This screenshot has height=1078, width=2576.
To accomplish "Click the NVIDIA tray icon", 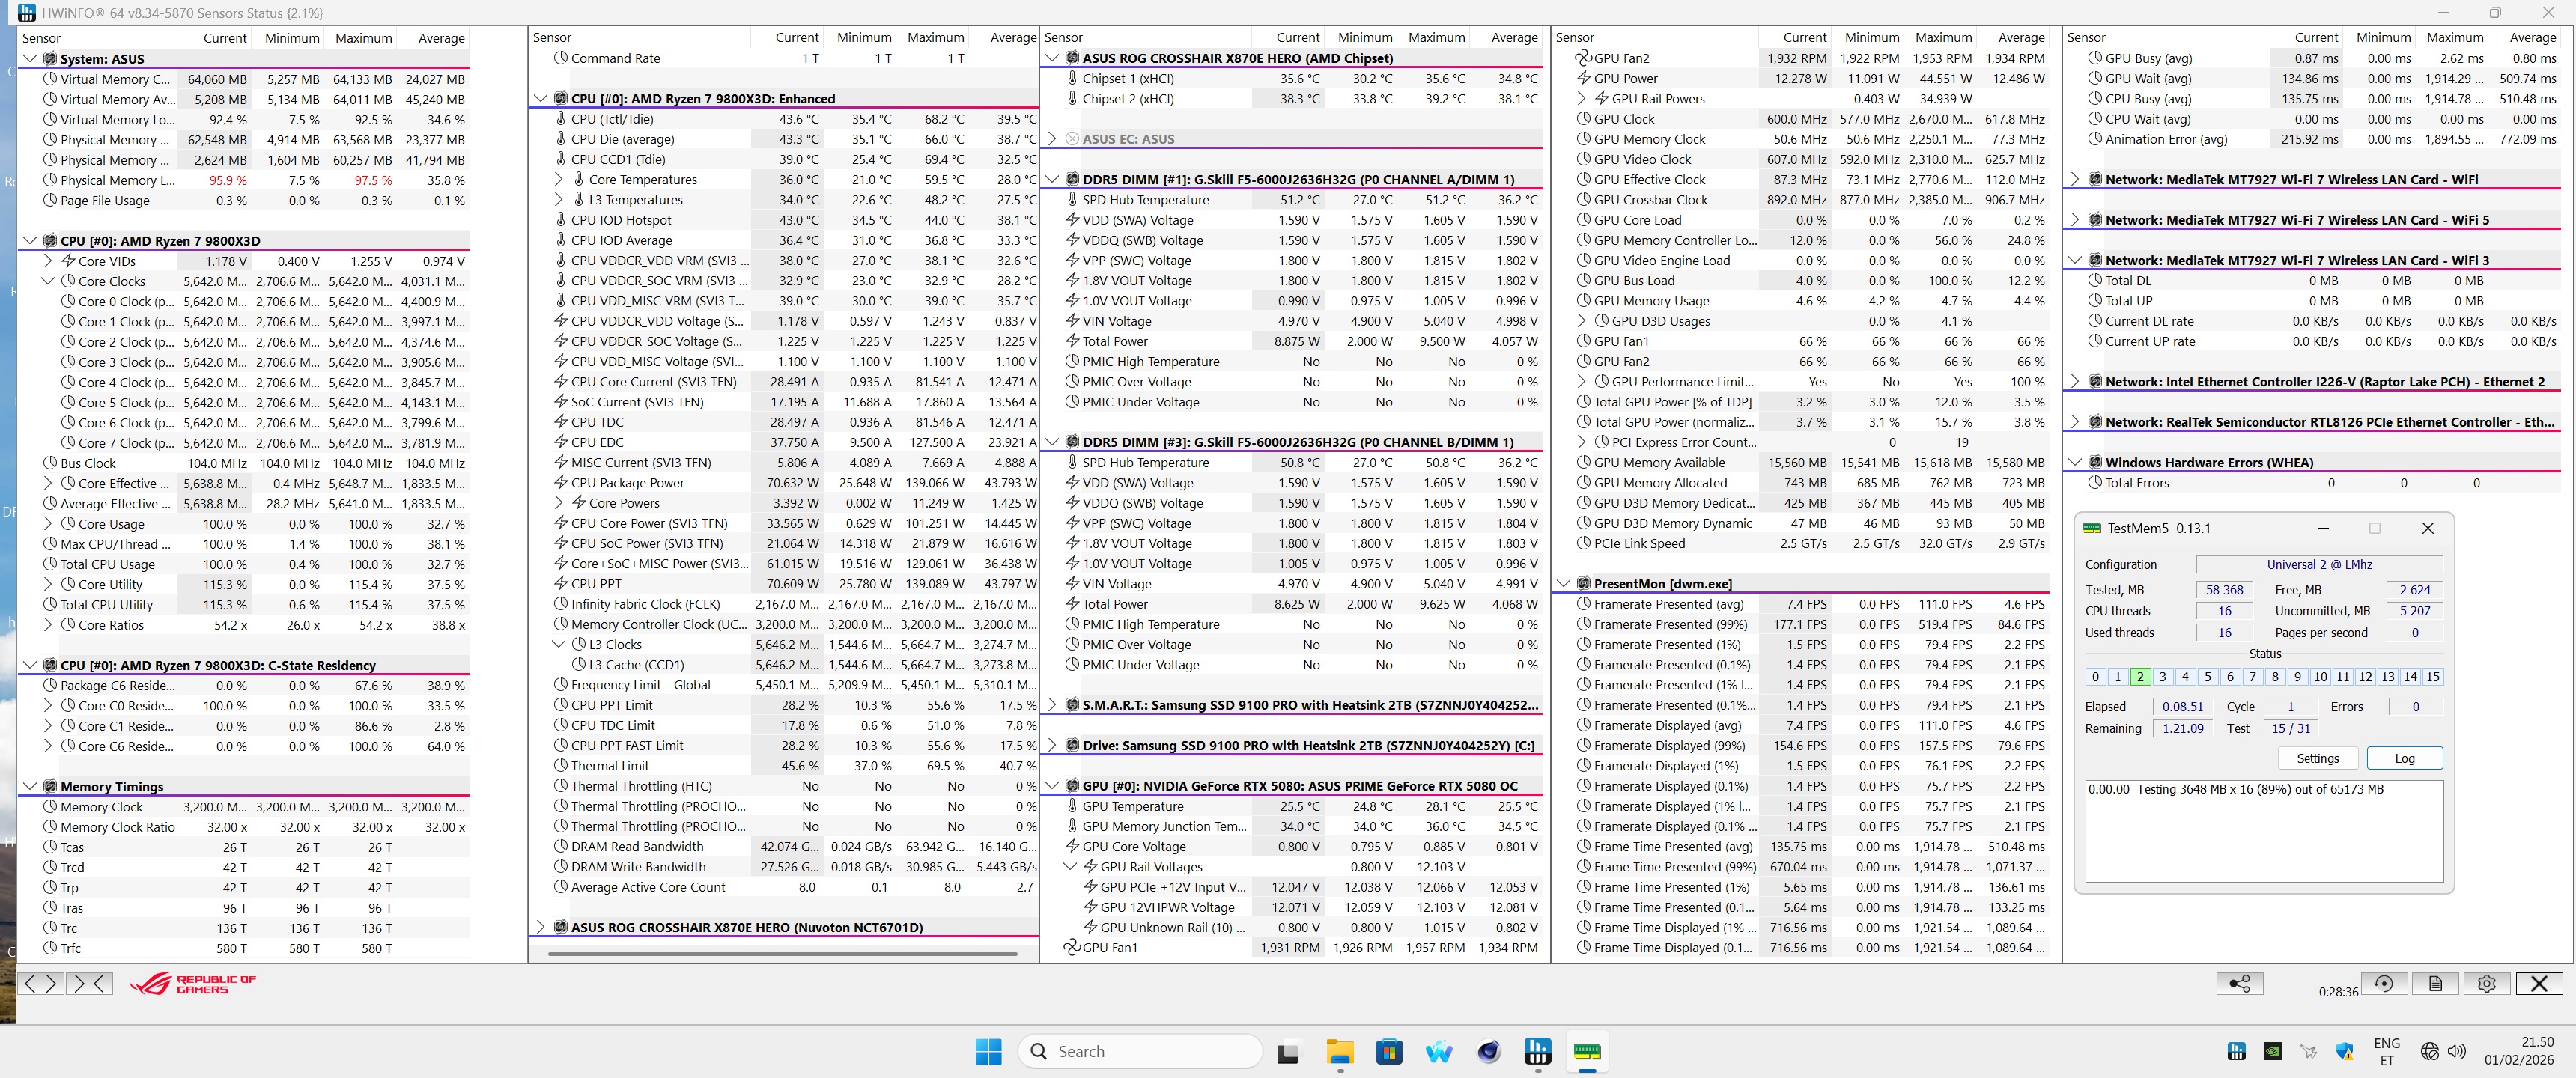I will [2272, 1051].
